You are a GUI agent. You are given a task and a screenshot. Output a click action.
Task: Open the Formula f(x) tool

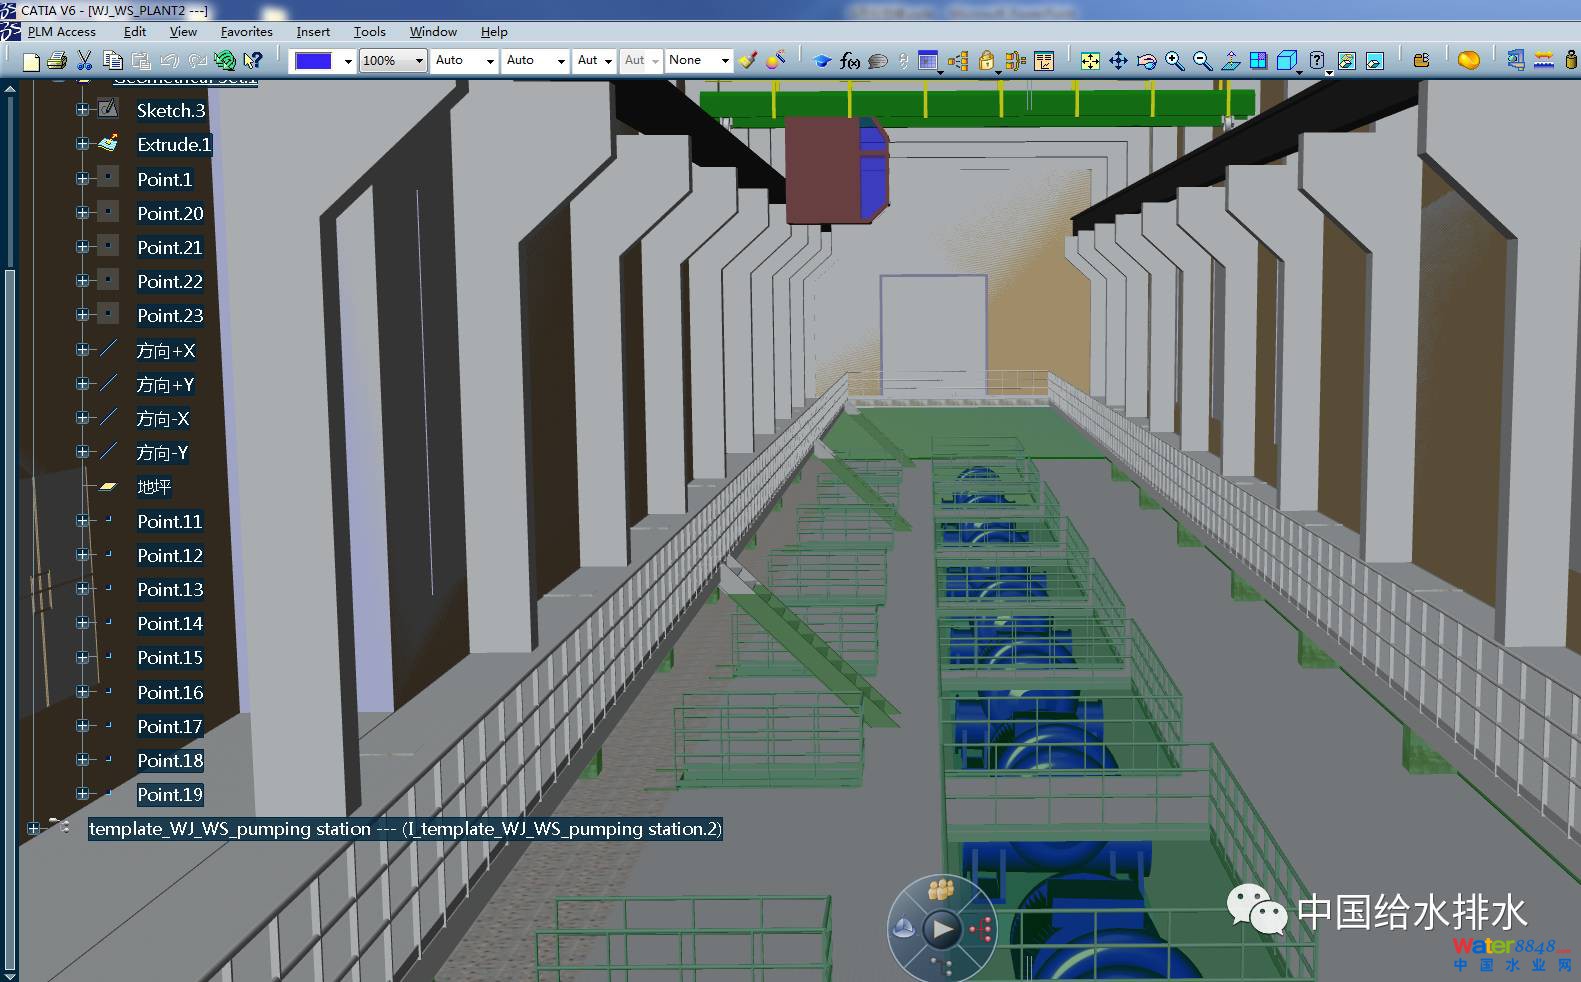click(850, 61)
